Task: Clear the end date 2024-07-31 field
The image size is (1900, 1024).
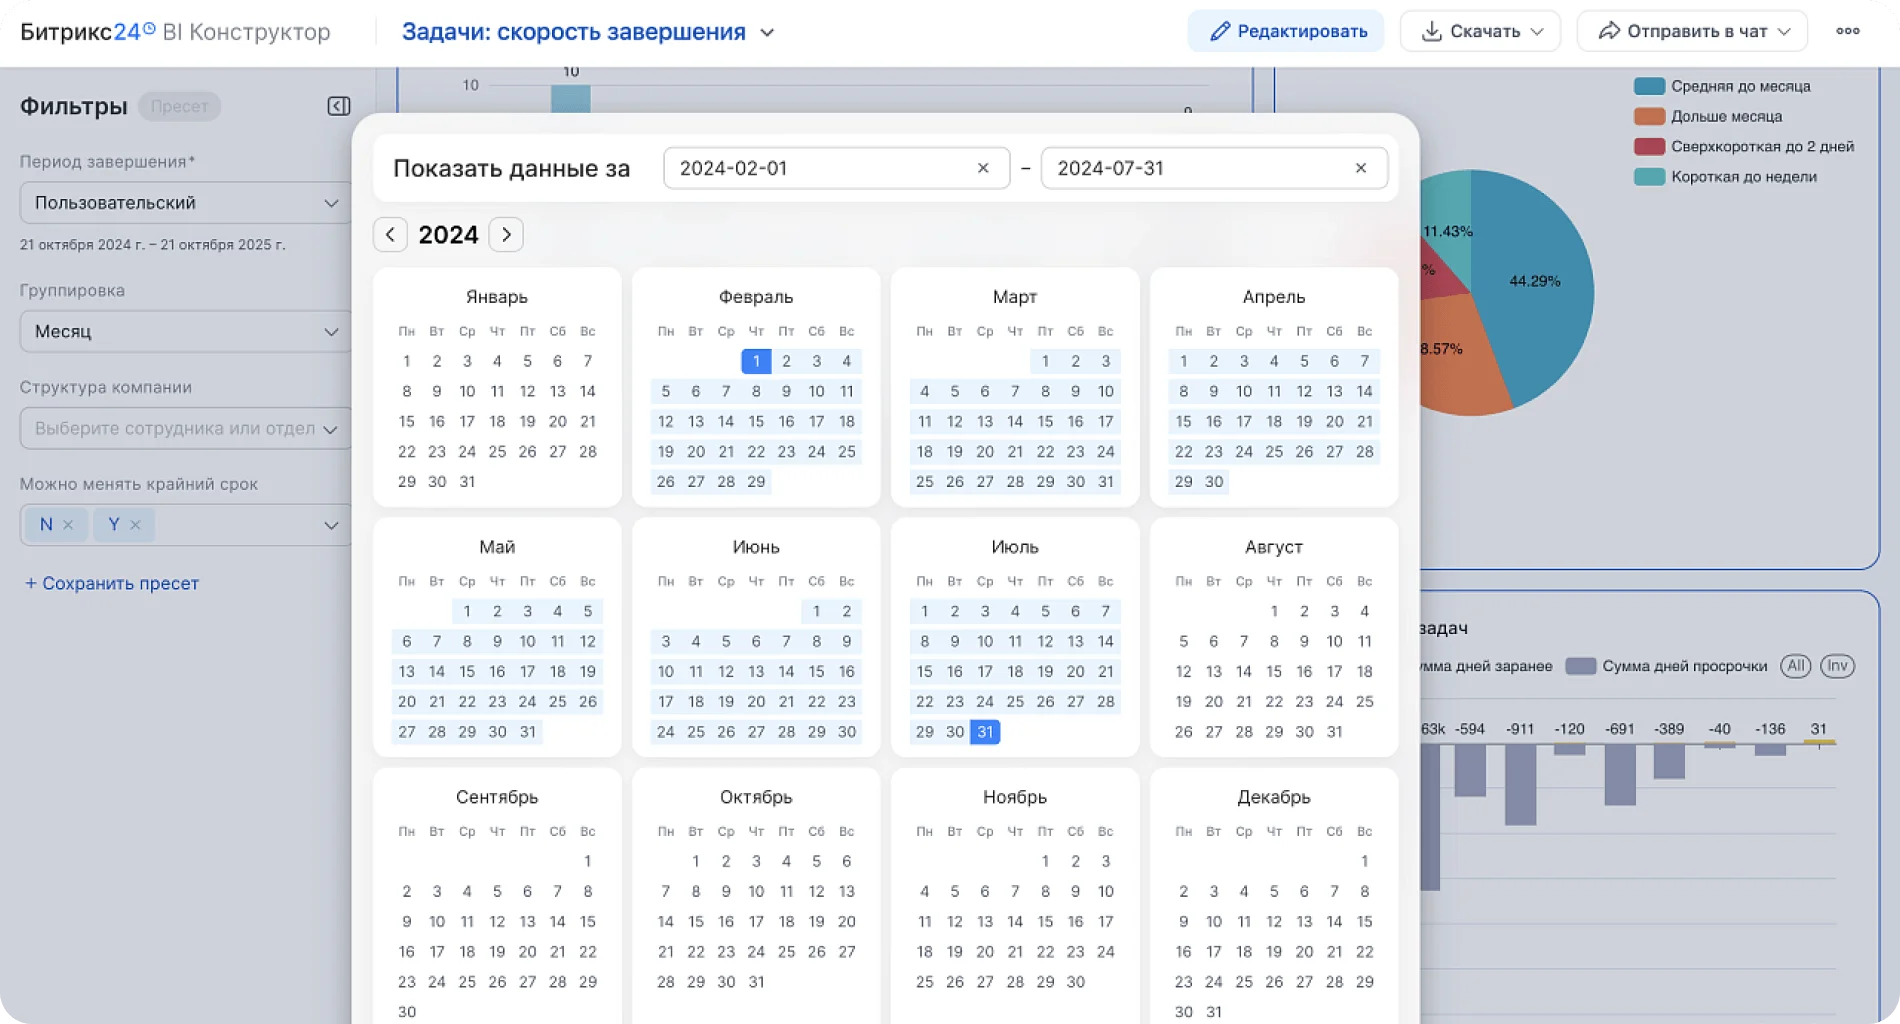Action: coord(1360,168)
